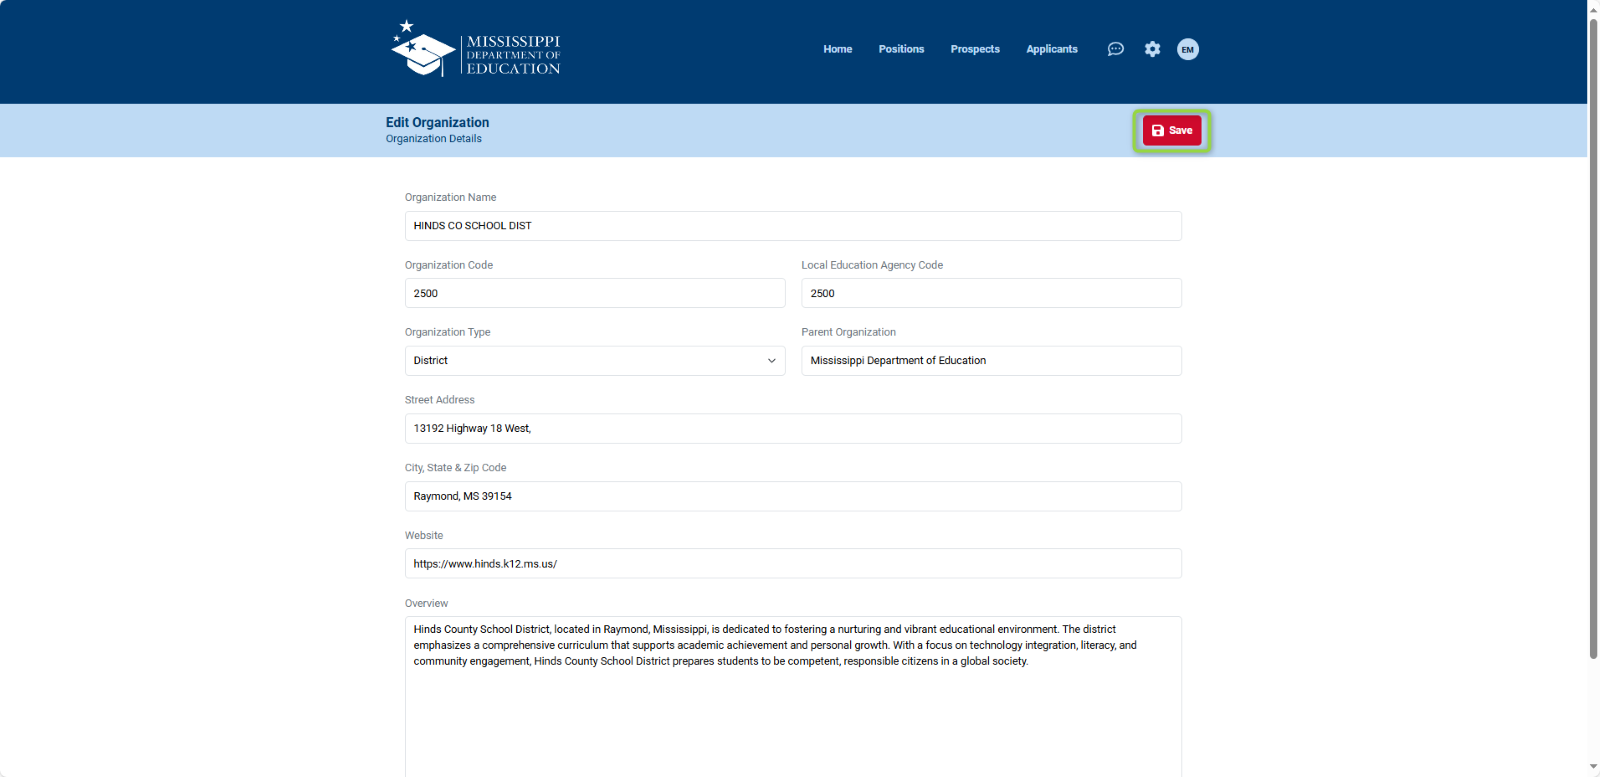Open the Prospects menu item
Screen dimensions: 1600x777
click(975, 49)
